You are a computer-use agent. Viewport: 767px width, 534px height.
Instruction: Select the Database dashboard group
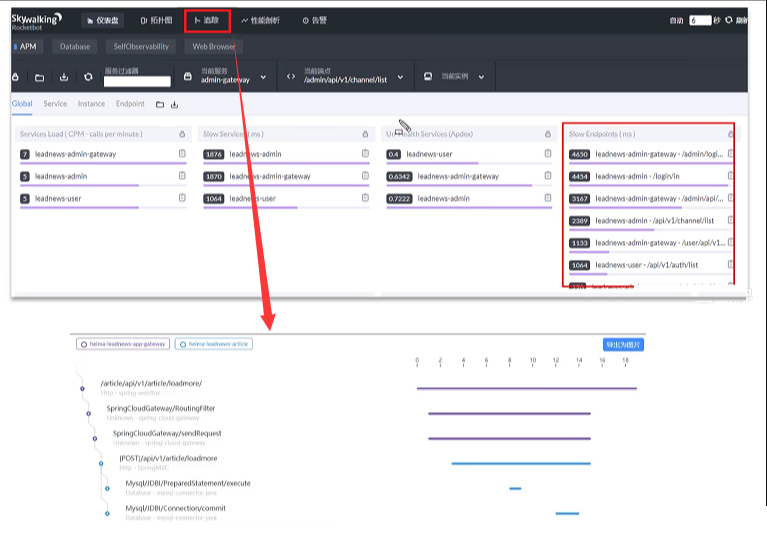75,46
